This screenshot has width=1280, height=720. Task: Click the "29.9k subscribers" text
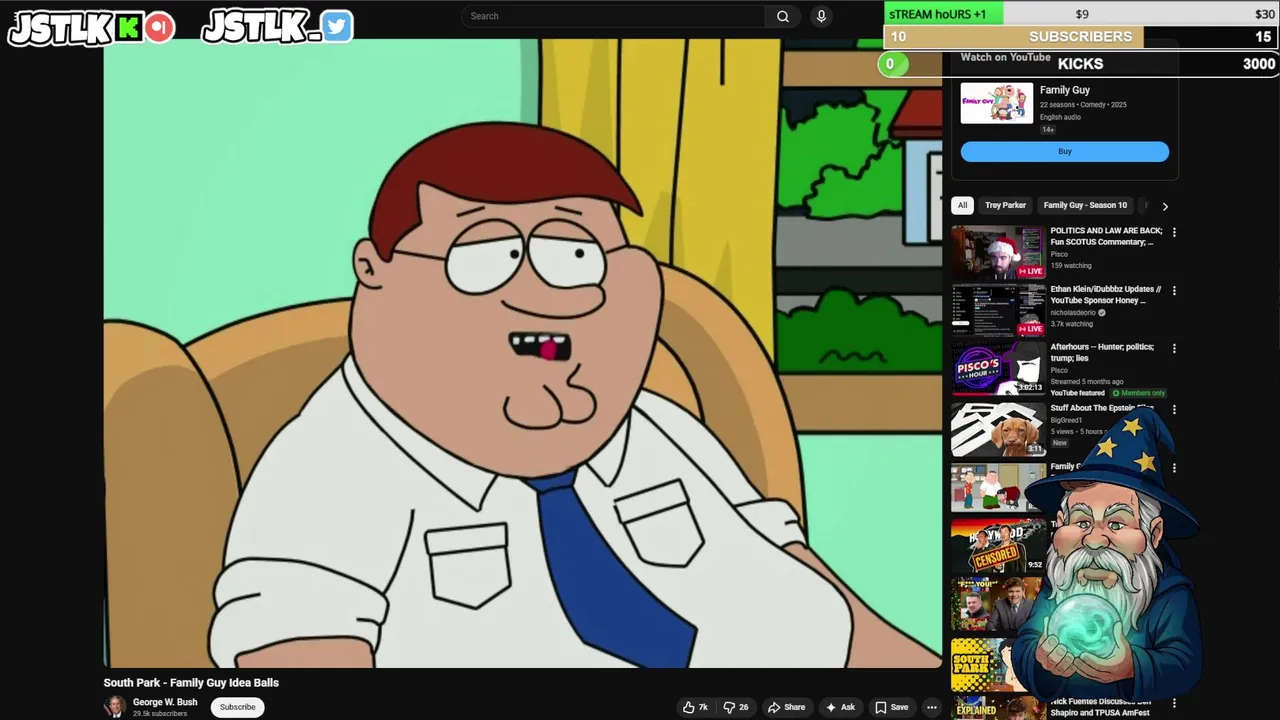pyautogui.click(x=160, y=714)
